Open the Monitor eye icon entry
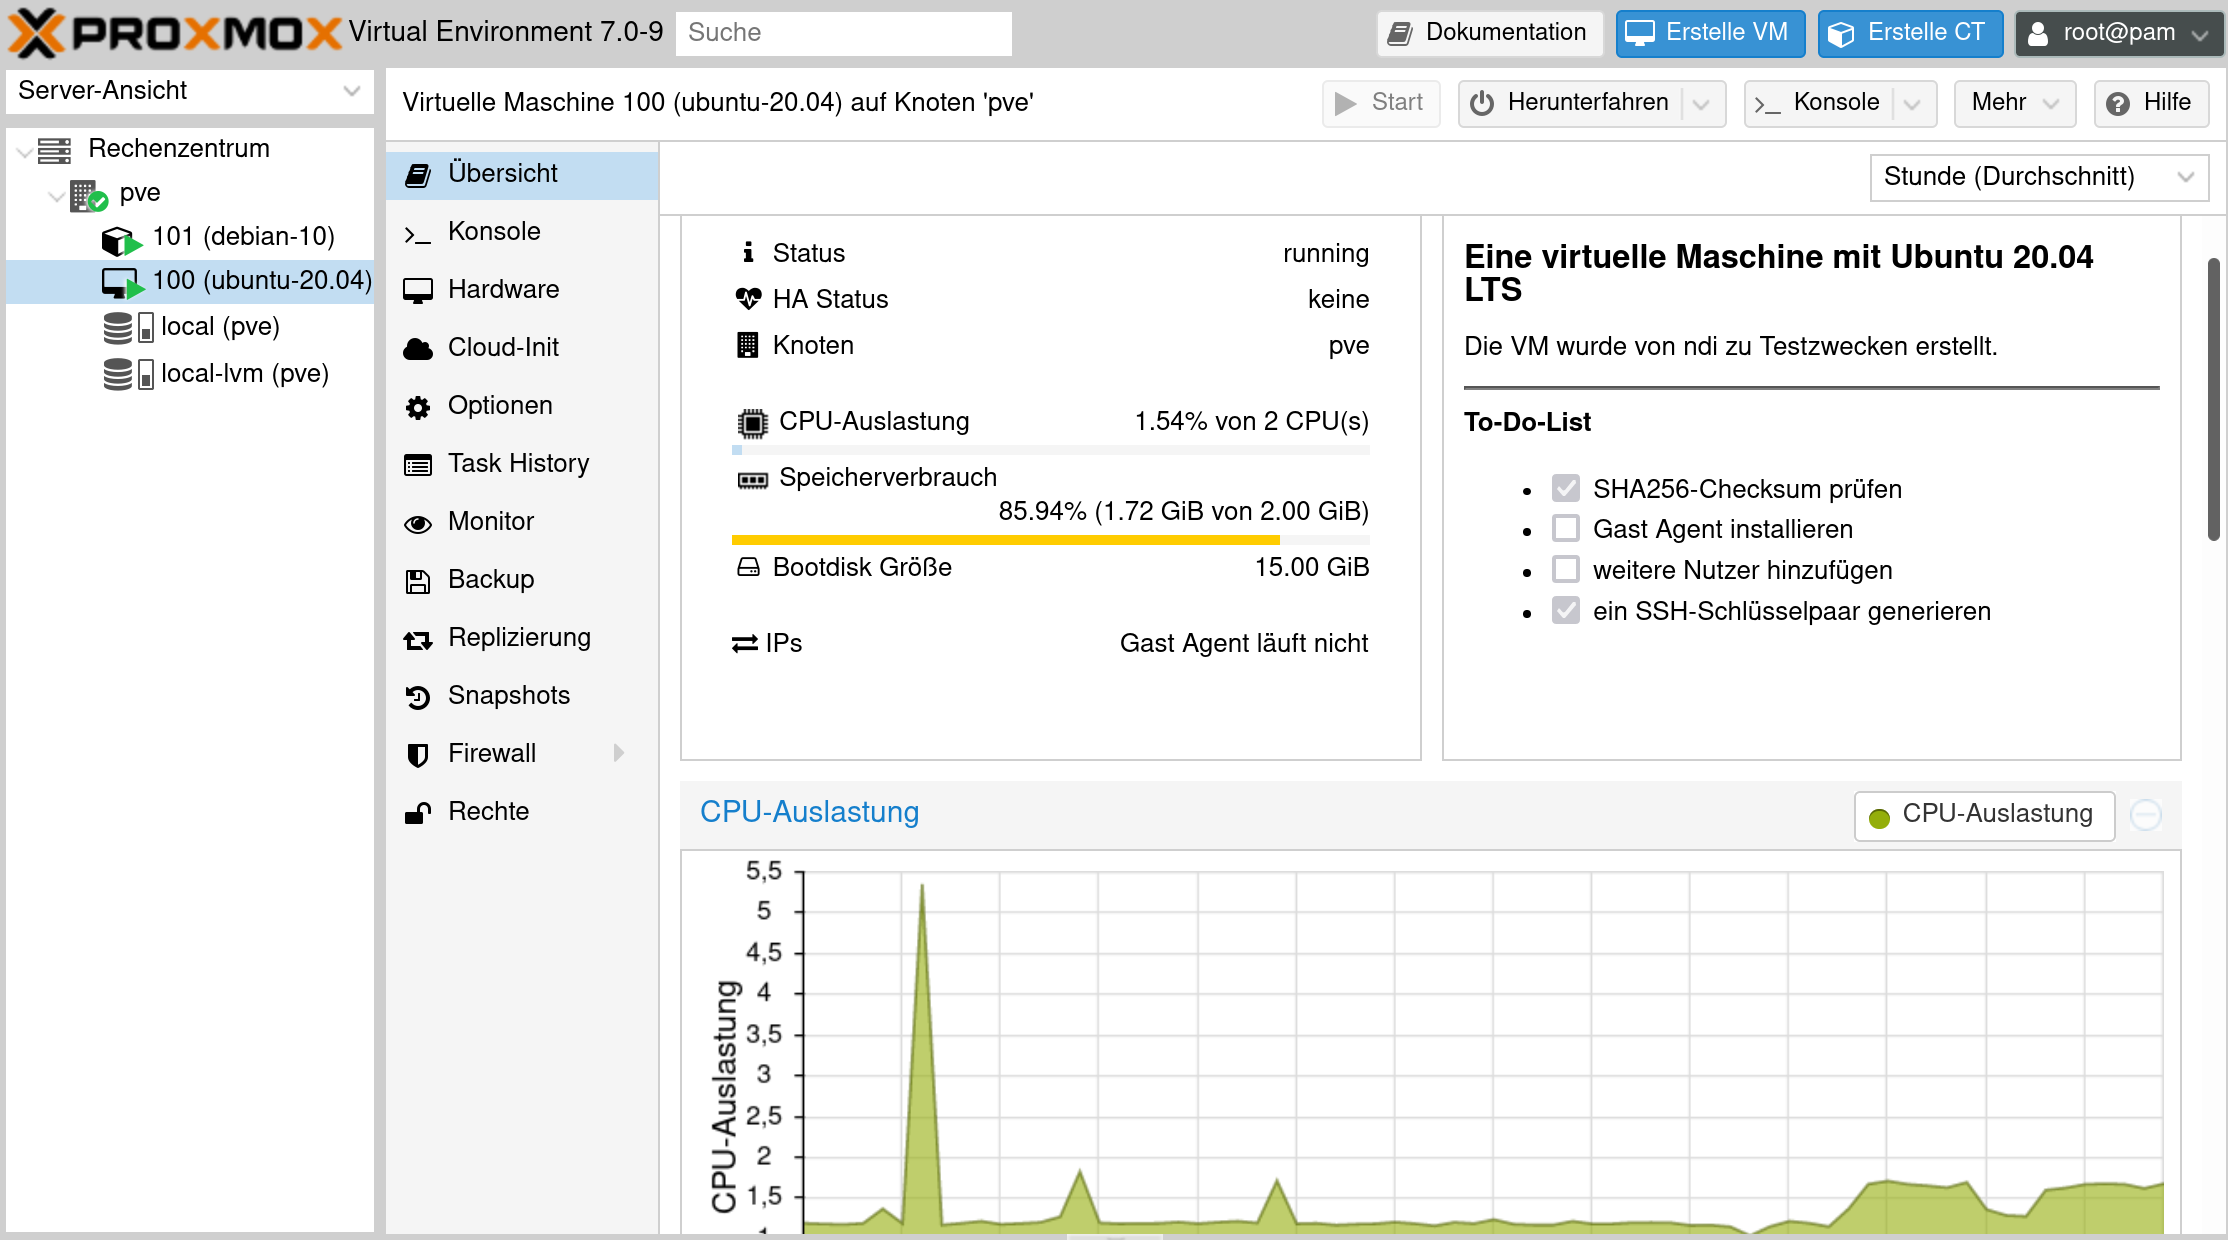Viewport: 2228px width, 1240px height. click(417, 523)
